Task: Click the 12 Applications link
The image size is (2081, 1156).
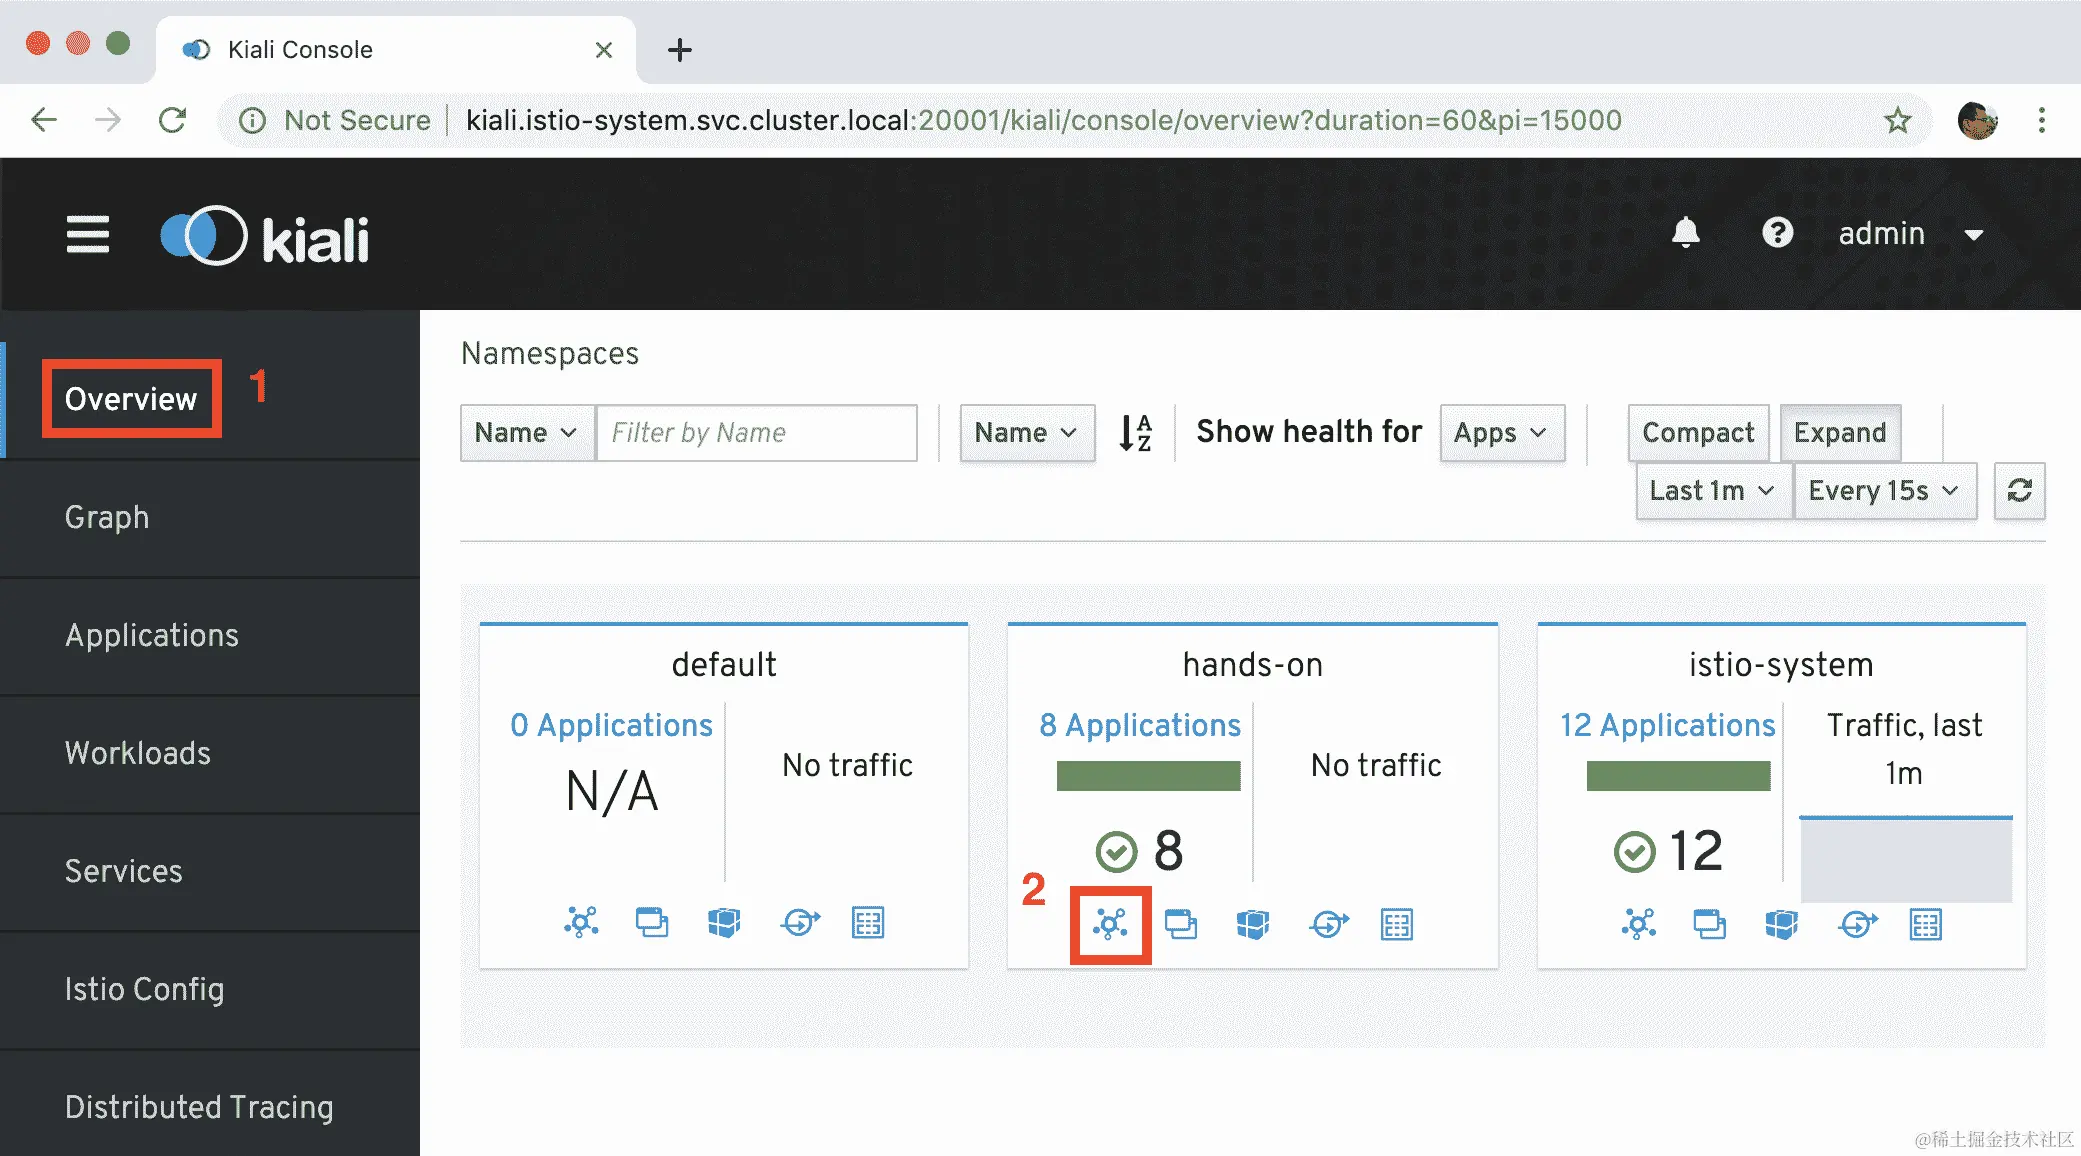Action: 1667,725
